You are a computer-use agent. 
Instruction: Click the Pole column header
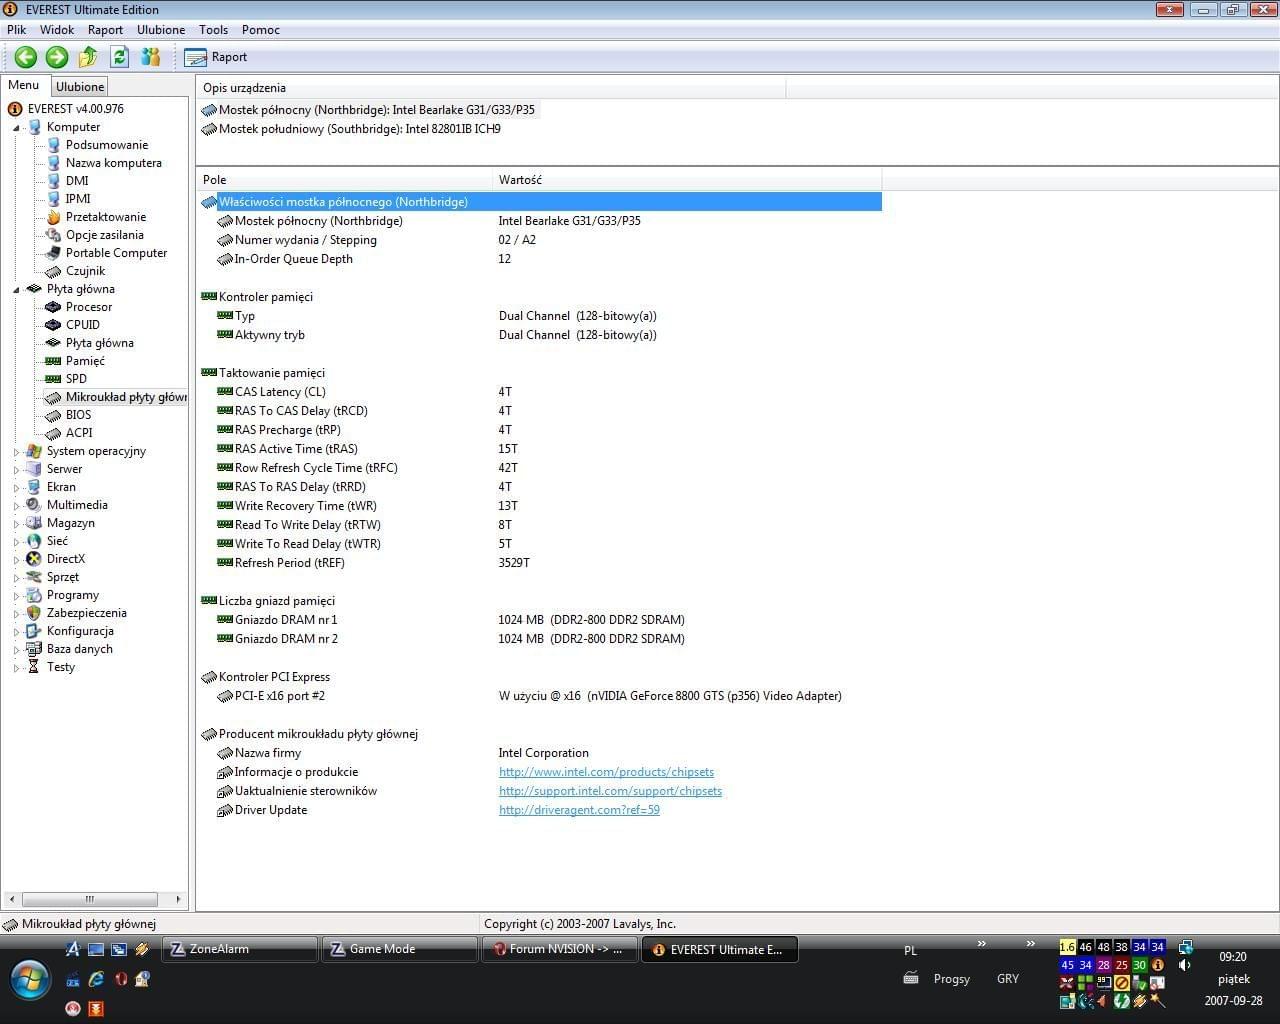tap(345, 180)
